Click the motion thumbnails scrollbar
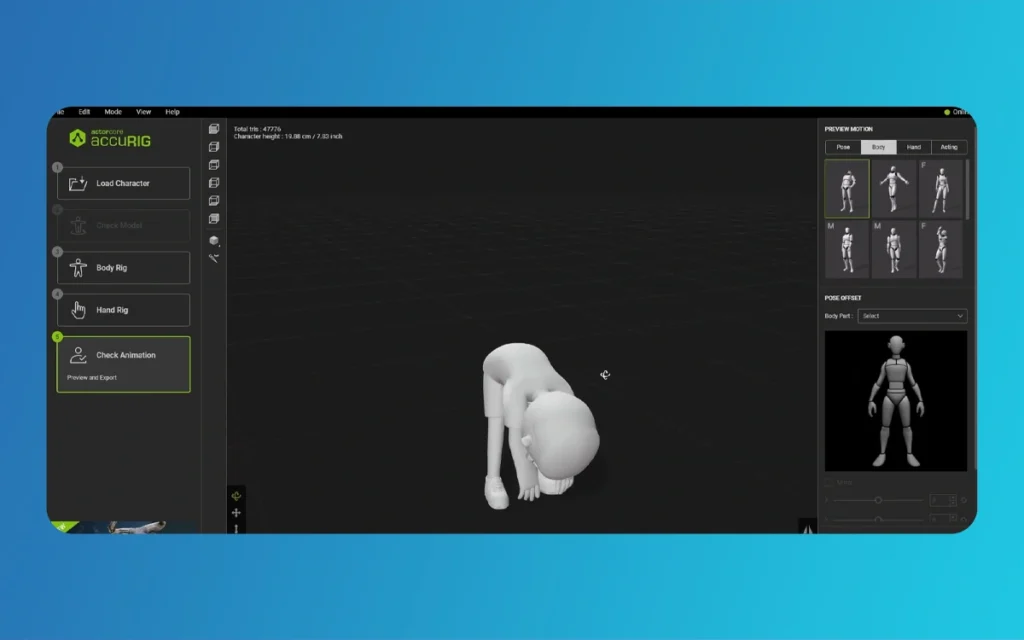The width and height of the screenshot is (1024, 640). (968, 190)
